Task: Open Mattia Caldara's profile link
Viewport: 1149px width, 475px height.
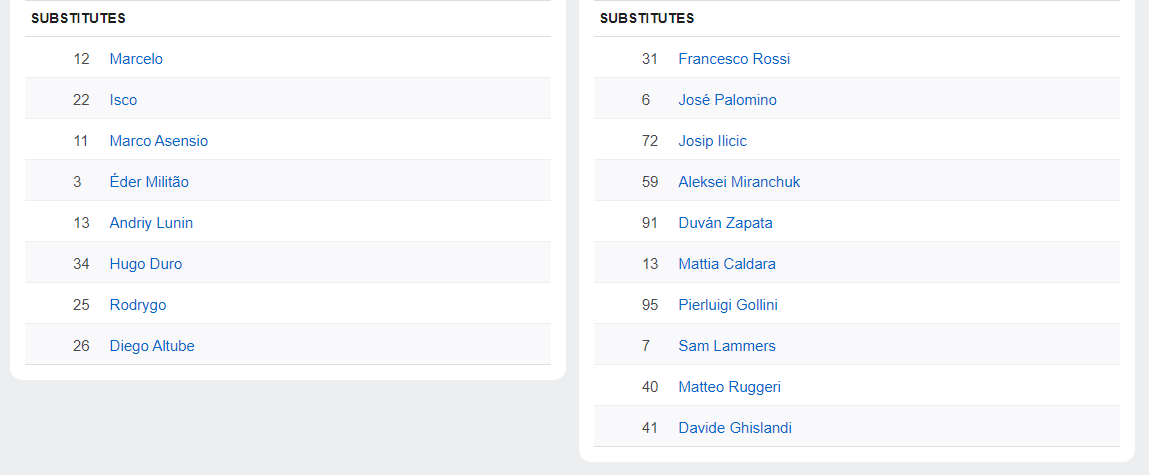Action: point(727,264)
